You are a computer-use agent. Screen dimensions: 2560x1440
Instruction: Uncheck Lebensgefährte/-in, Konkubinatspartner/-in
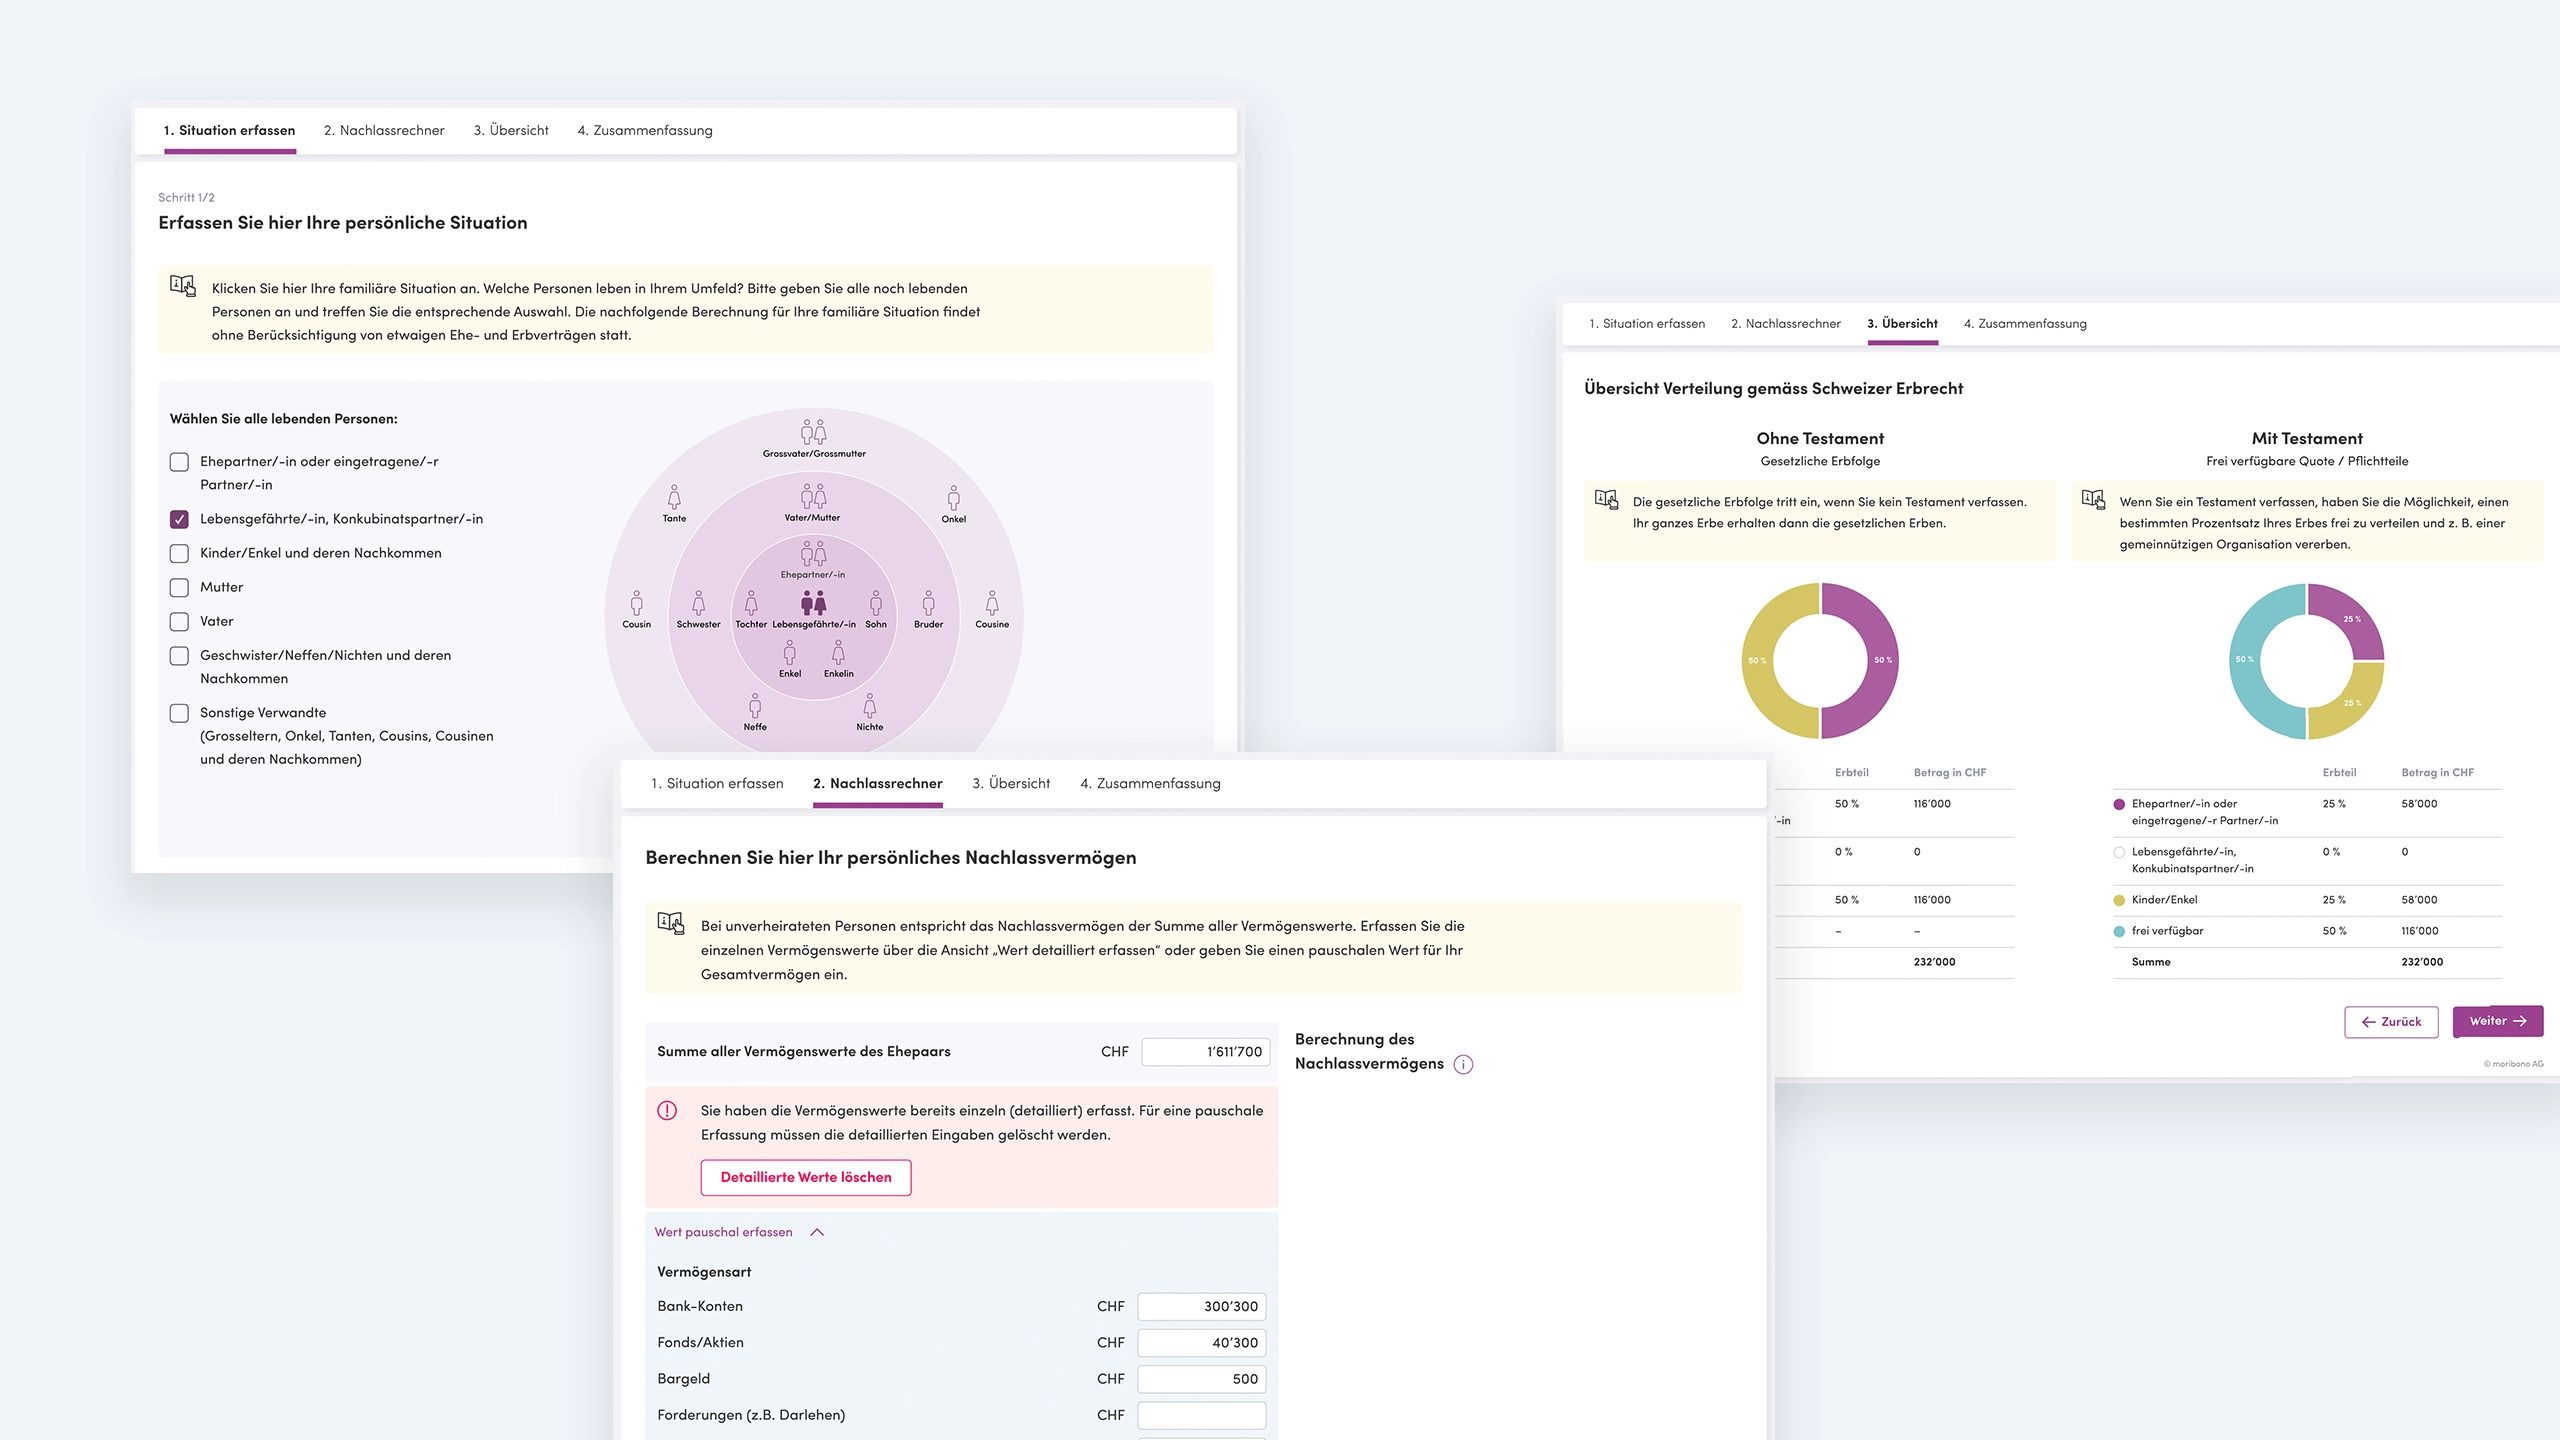pyautogui.click(x=179, y=519)
